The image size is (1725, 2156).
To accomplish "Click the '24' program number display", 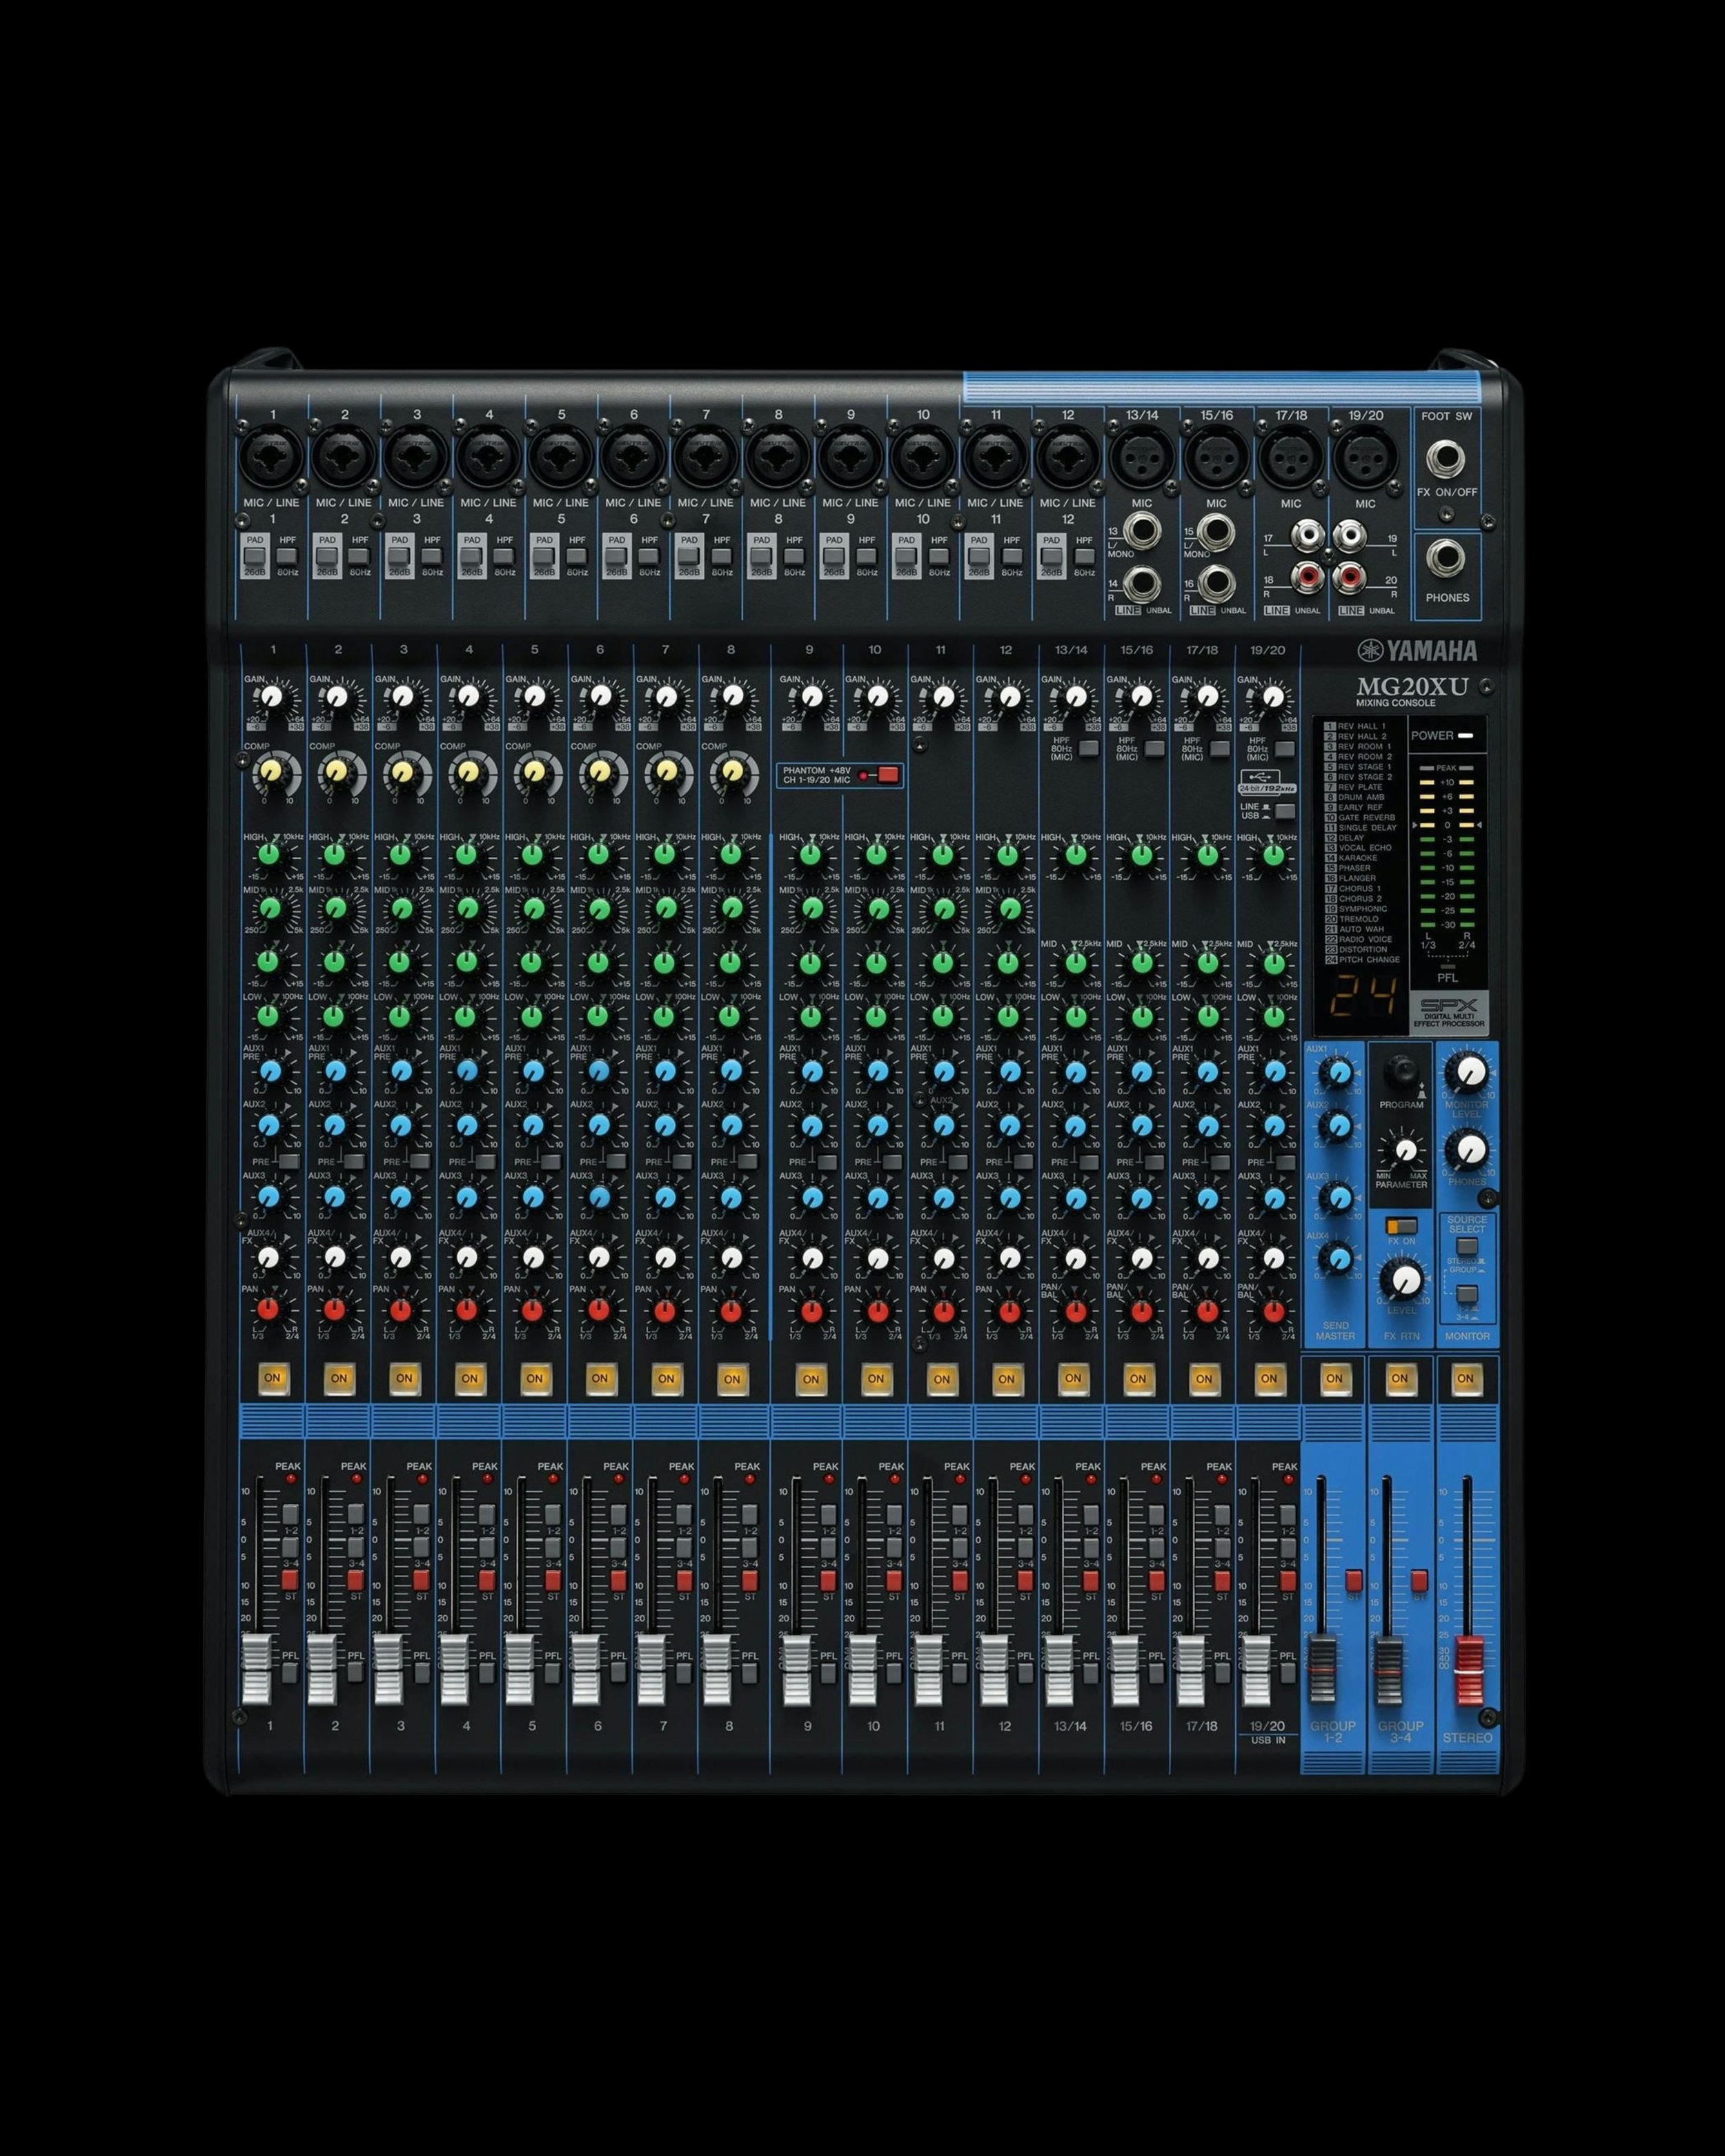I will pyautogui.click(x=1362, y=996).
